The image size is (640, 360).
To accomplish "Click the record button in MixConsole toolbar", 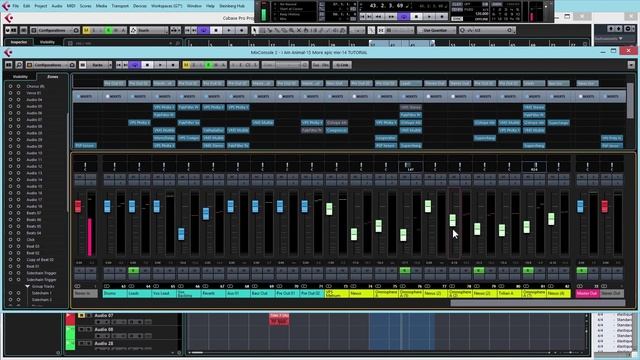I will tap(173, 65).
